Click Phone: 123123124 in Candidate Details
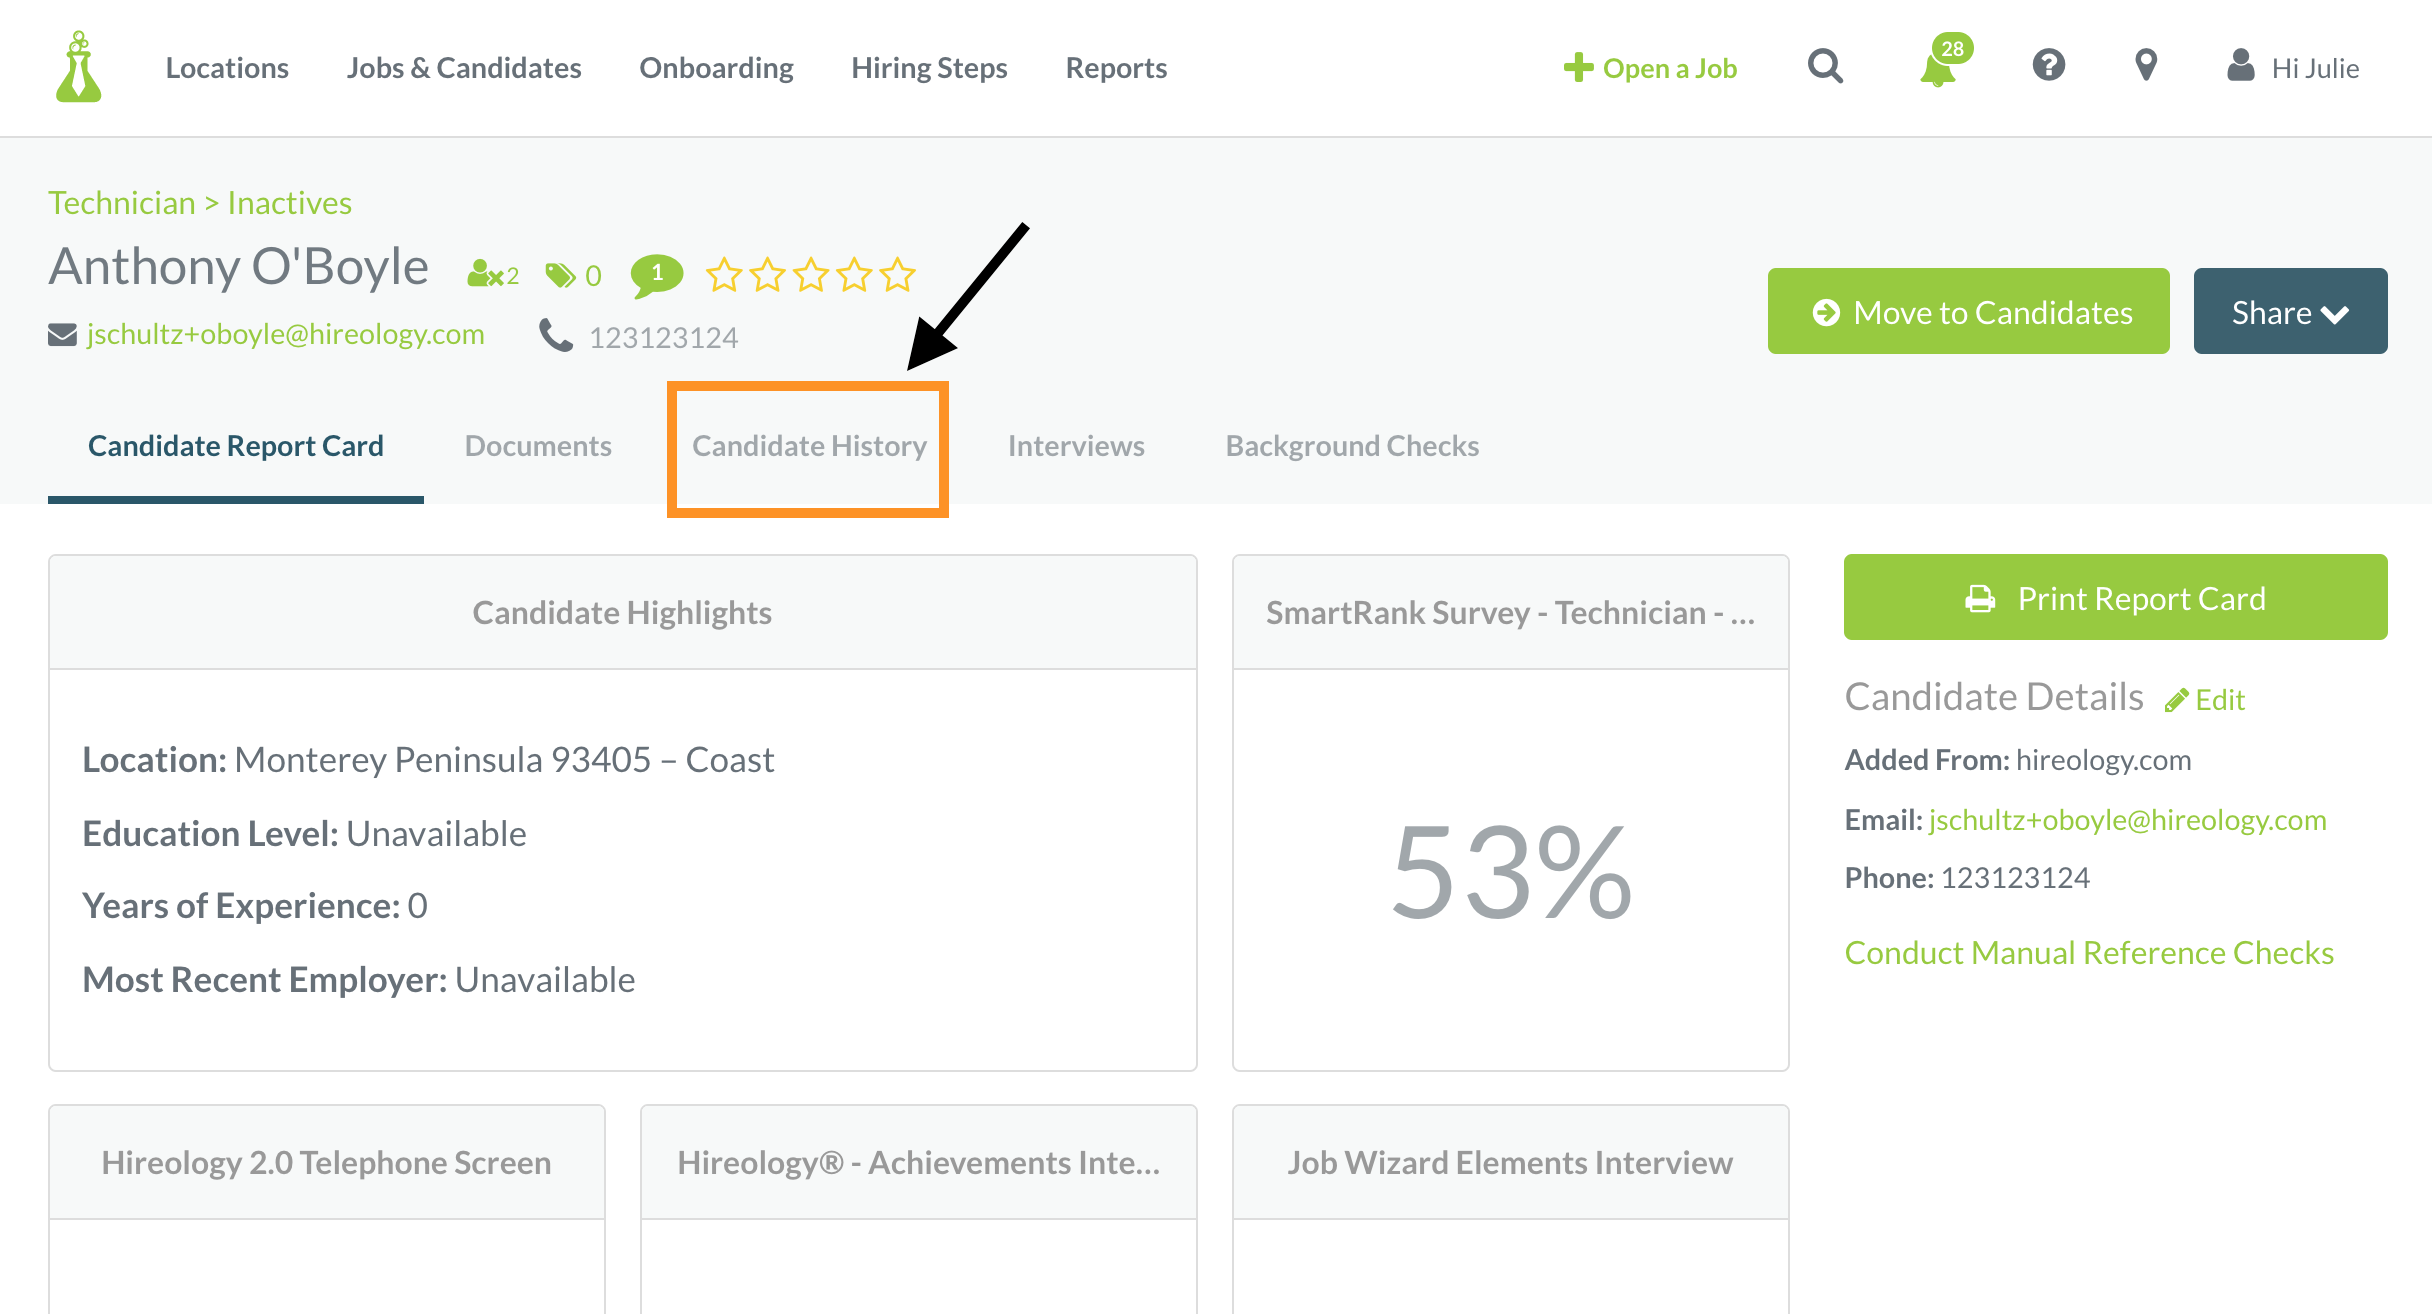Screen dimensions: 2432x1314 pos(1967,878)
